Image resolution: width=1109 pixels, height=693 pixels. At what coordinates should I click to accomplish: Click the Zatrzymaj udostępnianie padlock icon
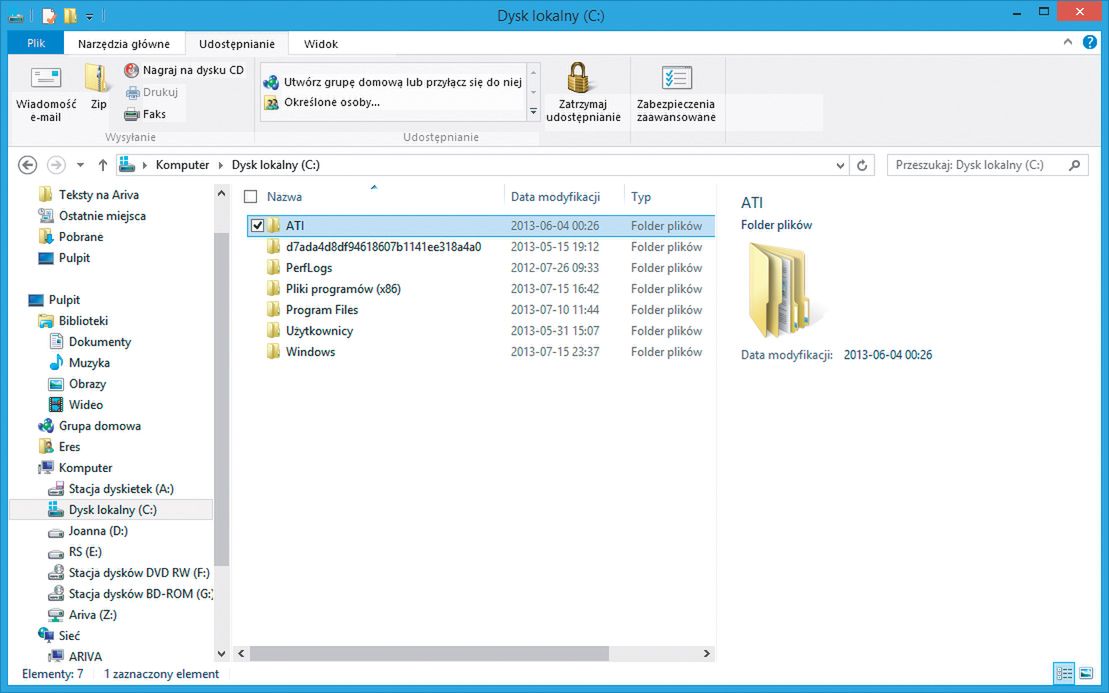coord(579,78)
